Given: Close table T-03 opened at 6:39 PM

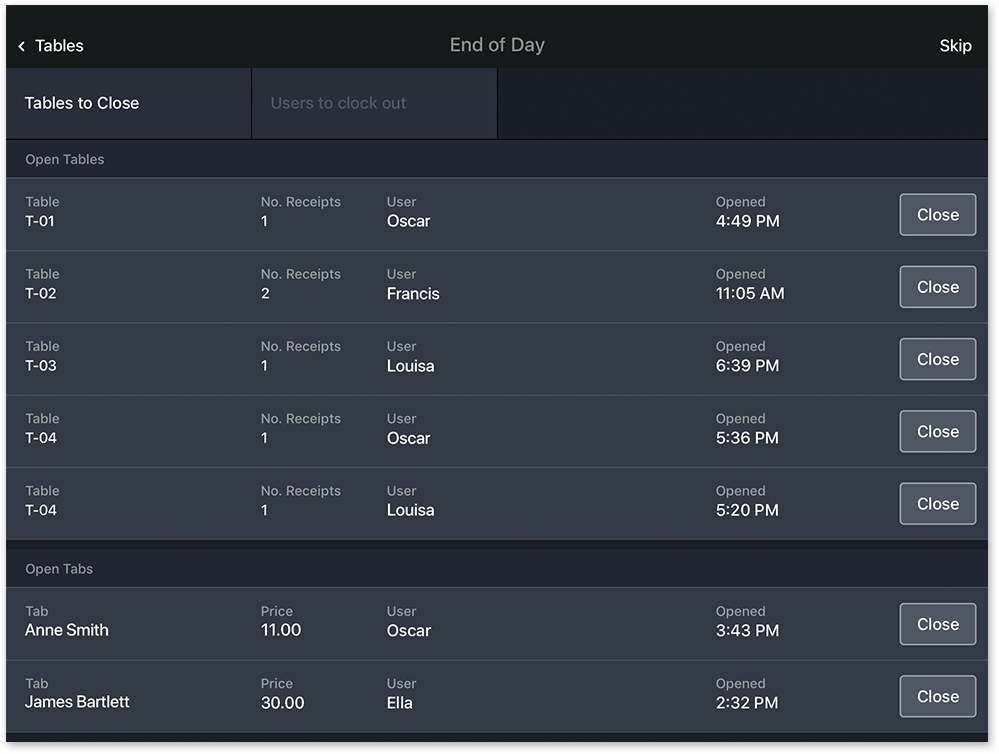Looking at the screenshot, I should pyautogui.click(x=937, y=359).
